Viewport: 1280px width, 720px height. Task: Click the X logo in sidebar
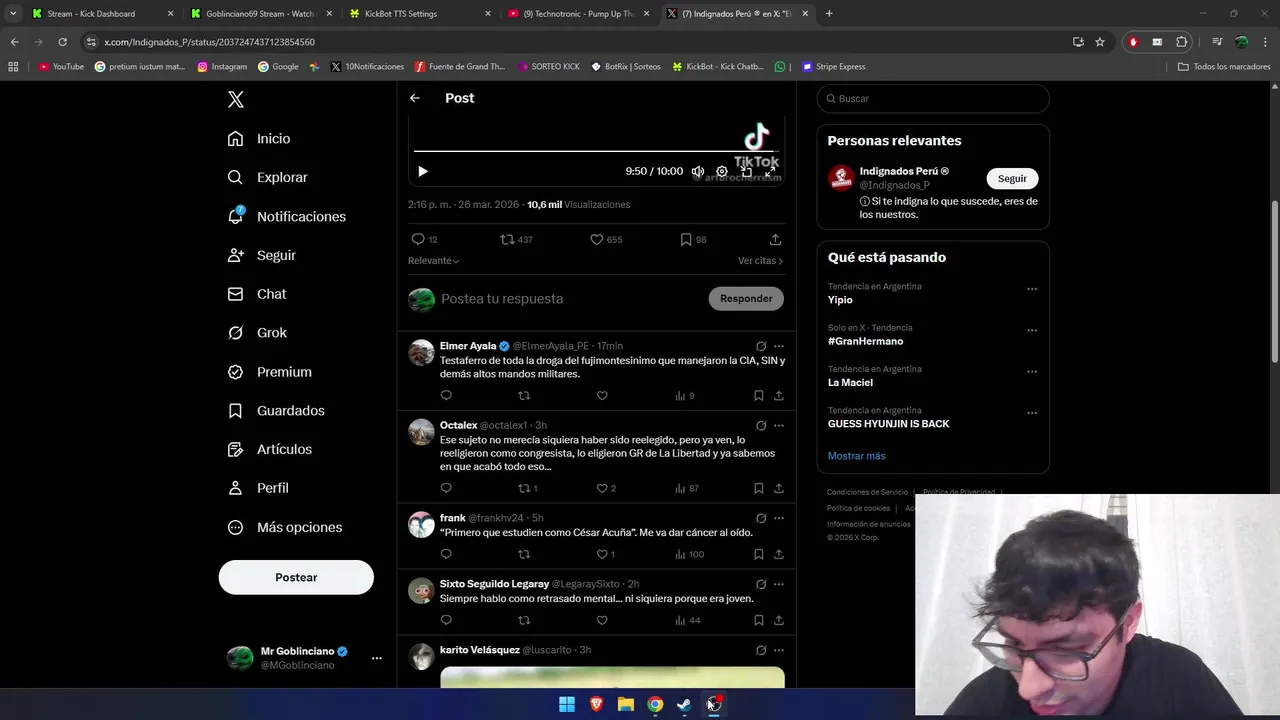[236, 99]
